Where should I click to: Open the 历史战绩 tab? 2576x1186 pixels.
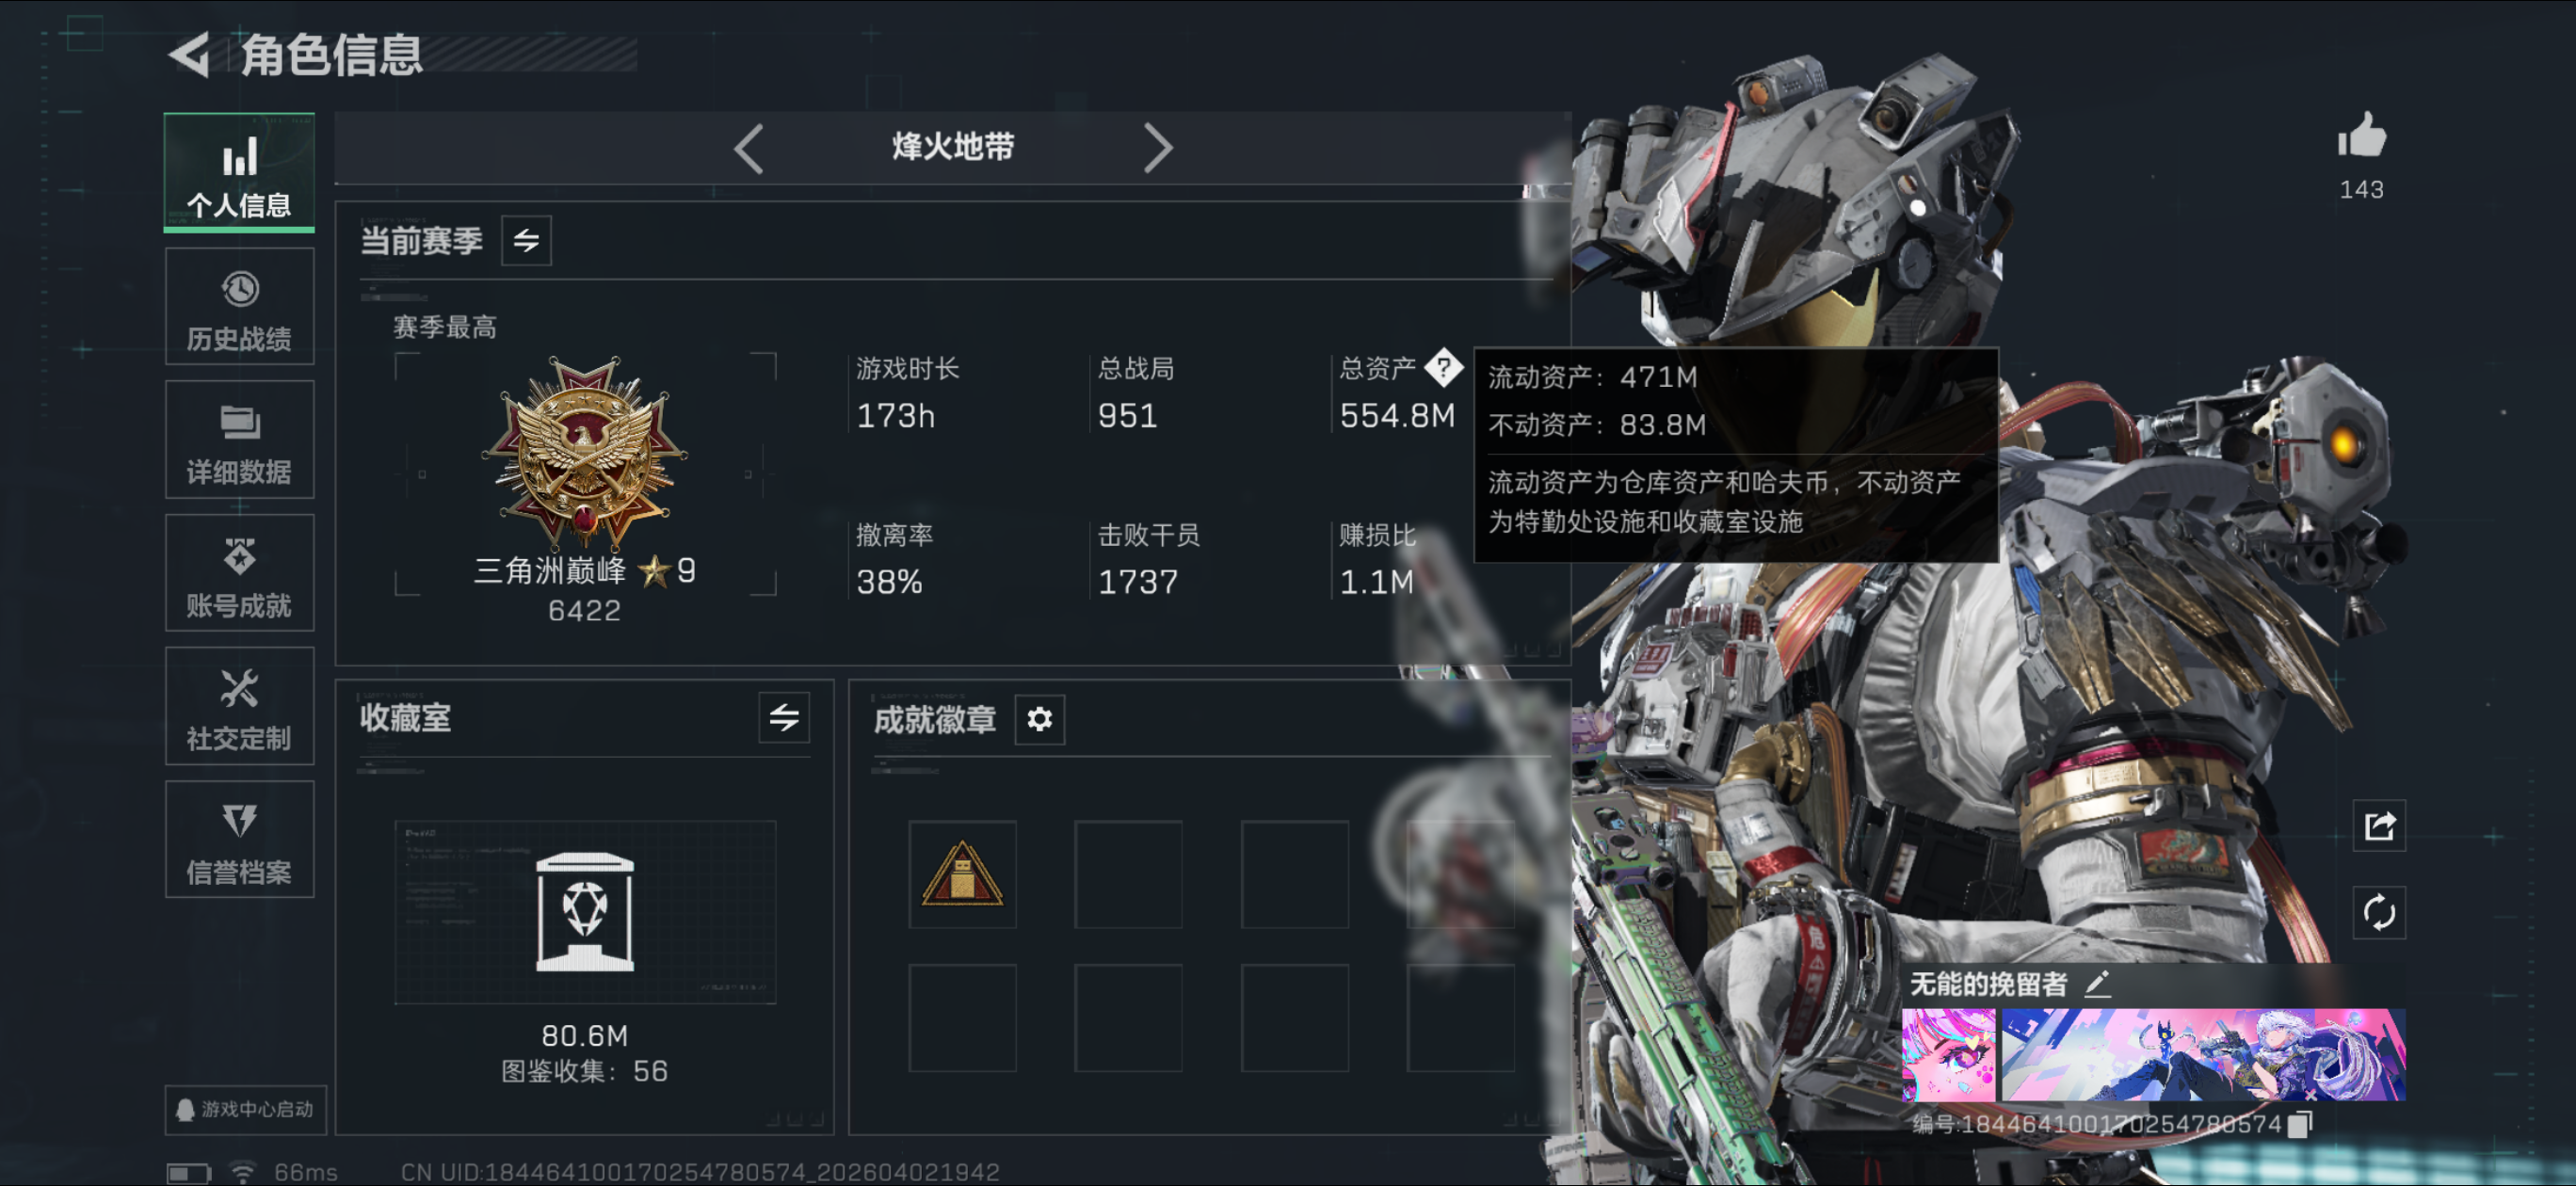click(x=239, y=306)
